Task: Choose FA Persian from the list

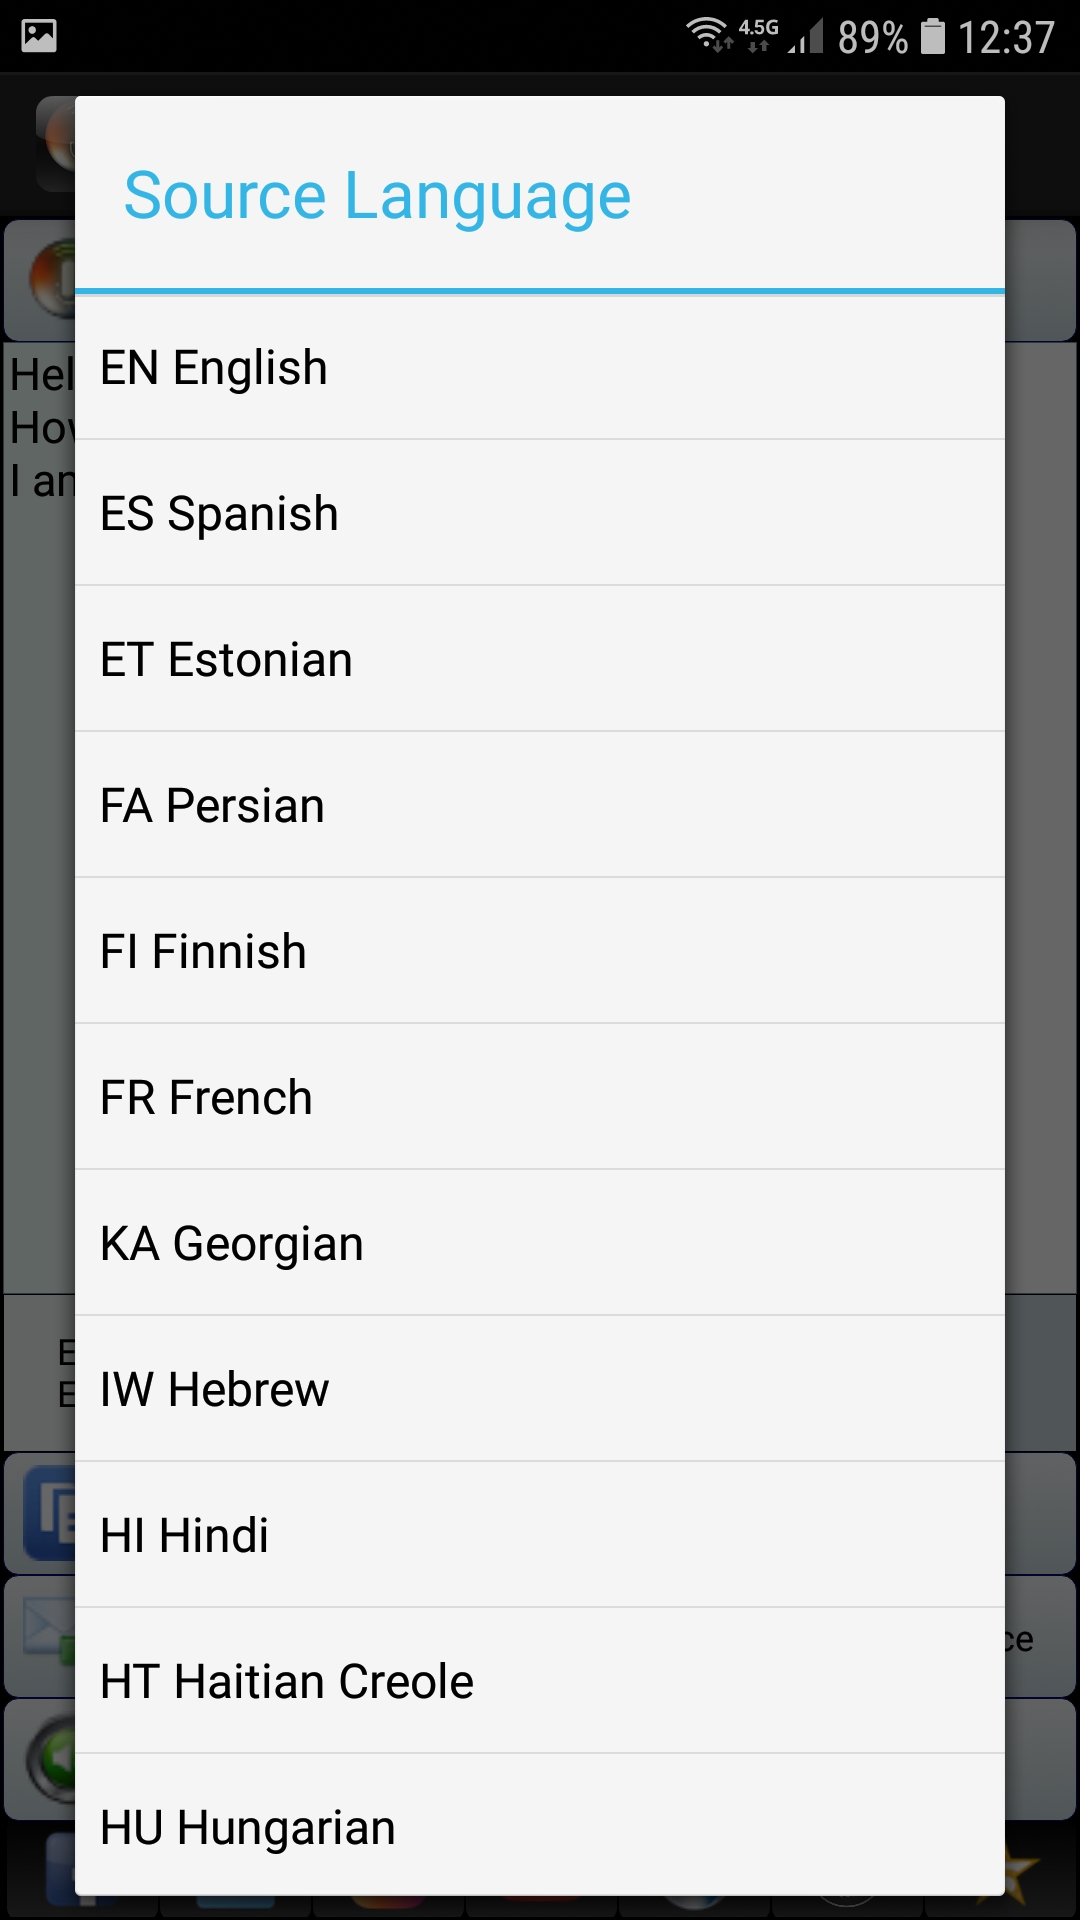Action: pyautogui.click(x=540, y=805)
